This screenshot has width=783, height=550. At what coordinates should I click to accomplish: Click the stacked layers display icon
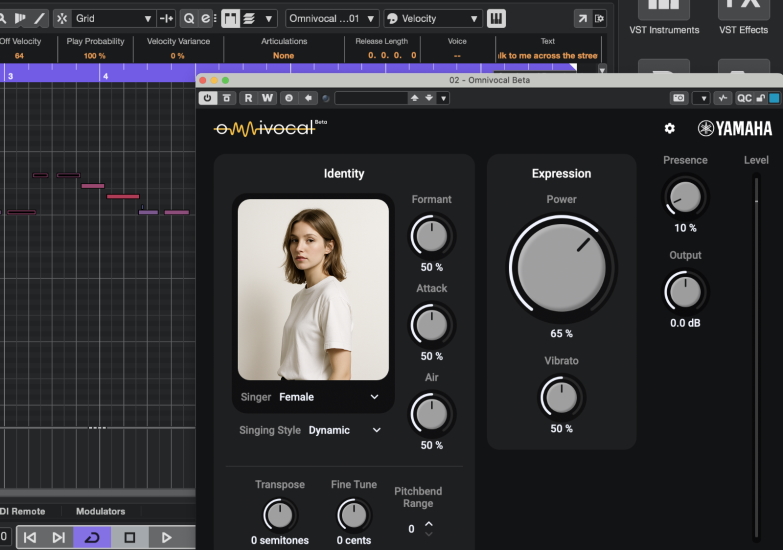point(249,18)
